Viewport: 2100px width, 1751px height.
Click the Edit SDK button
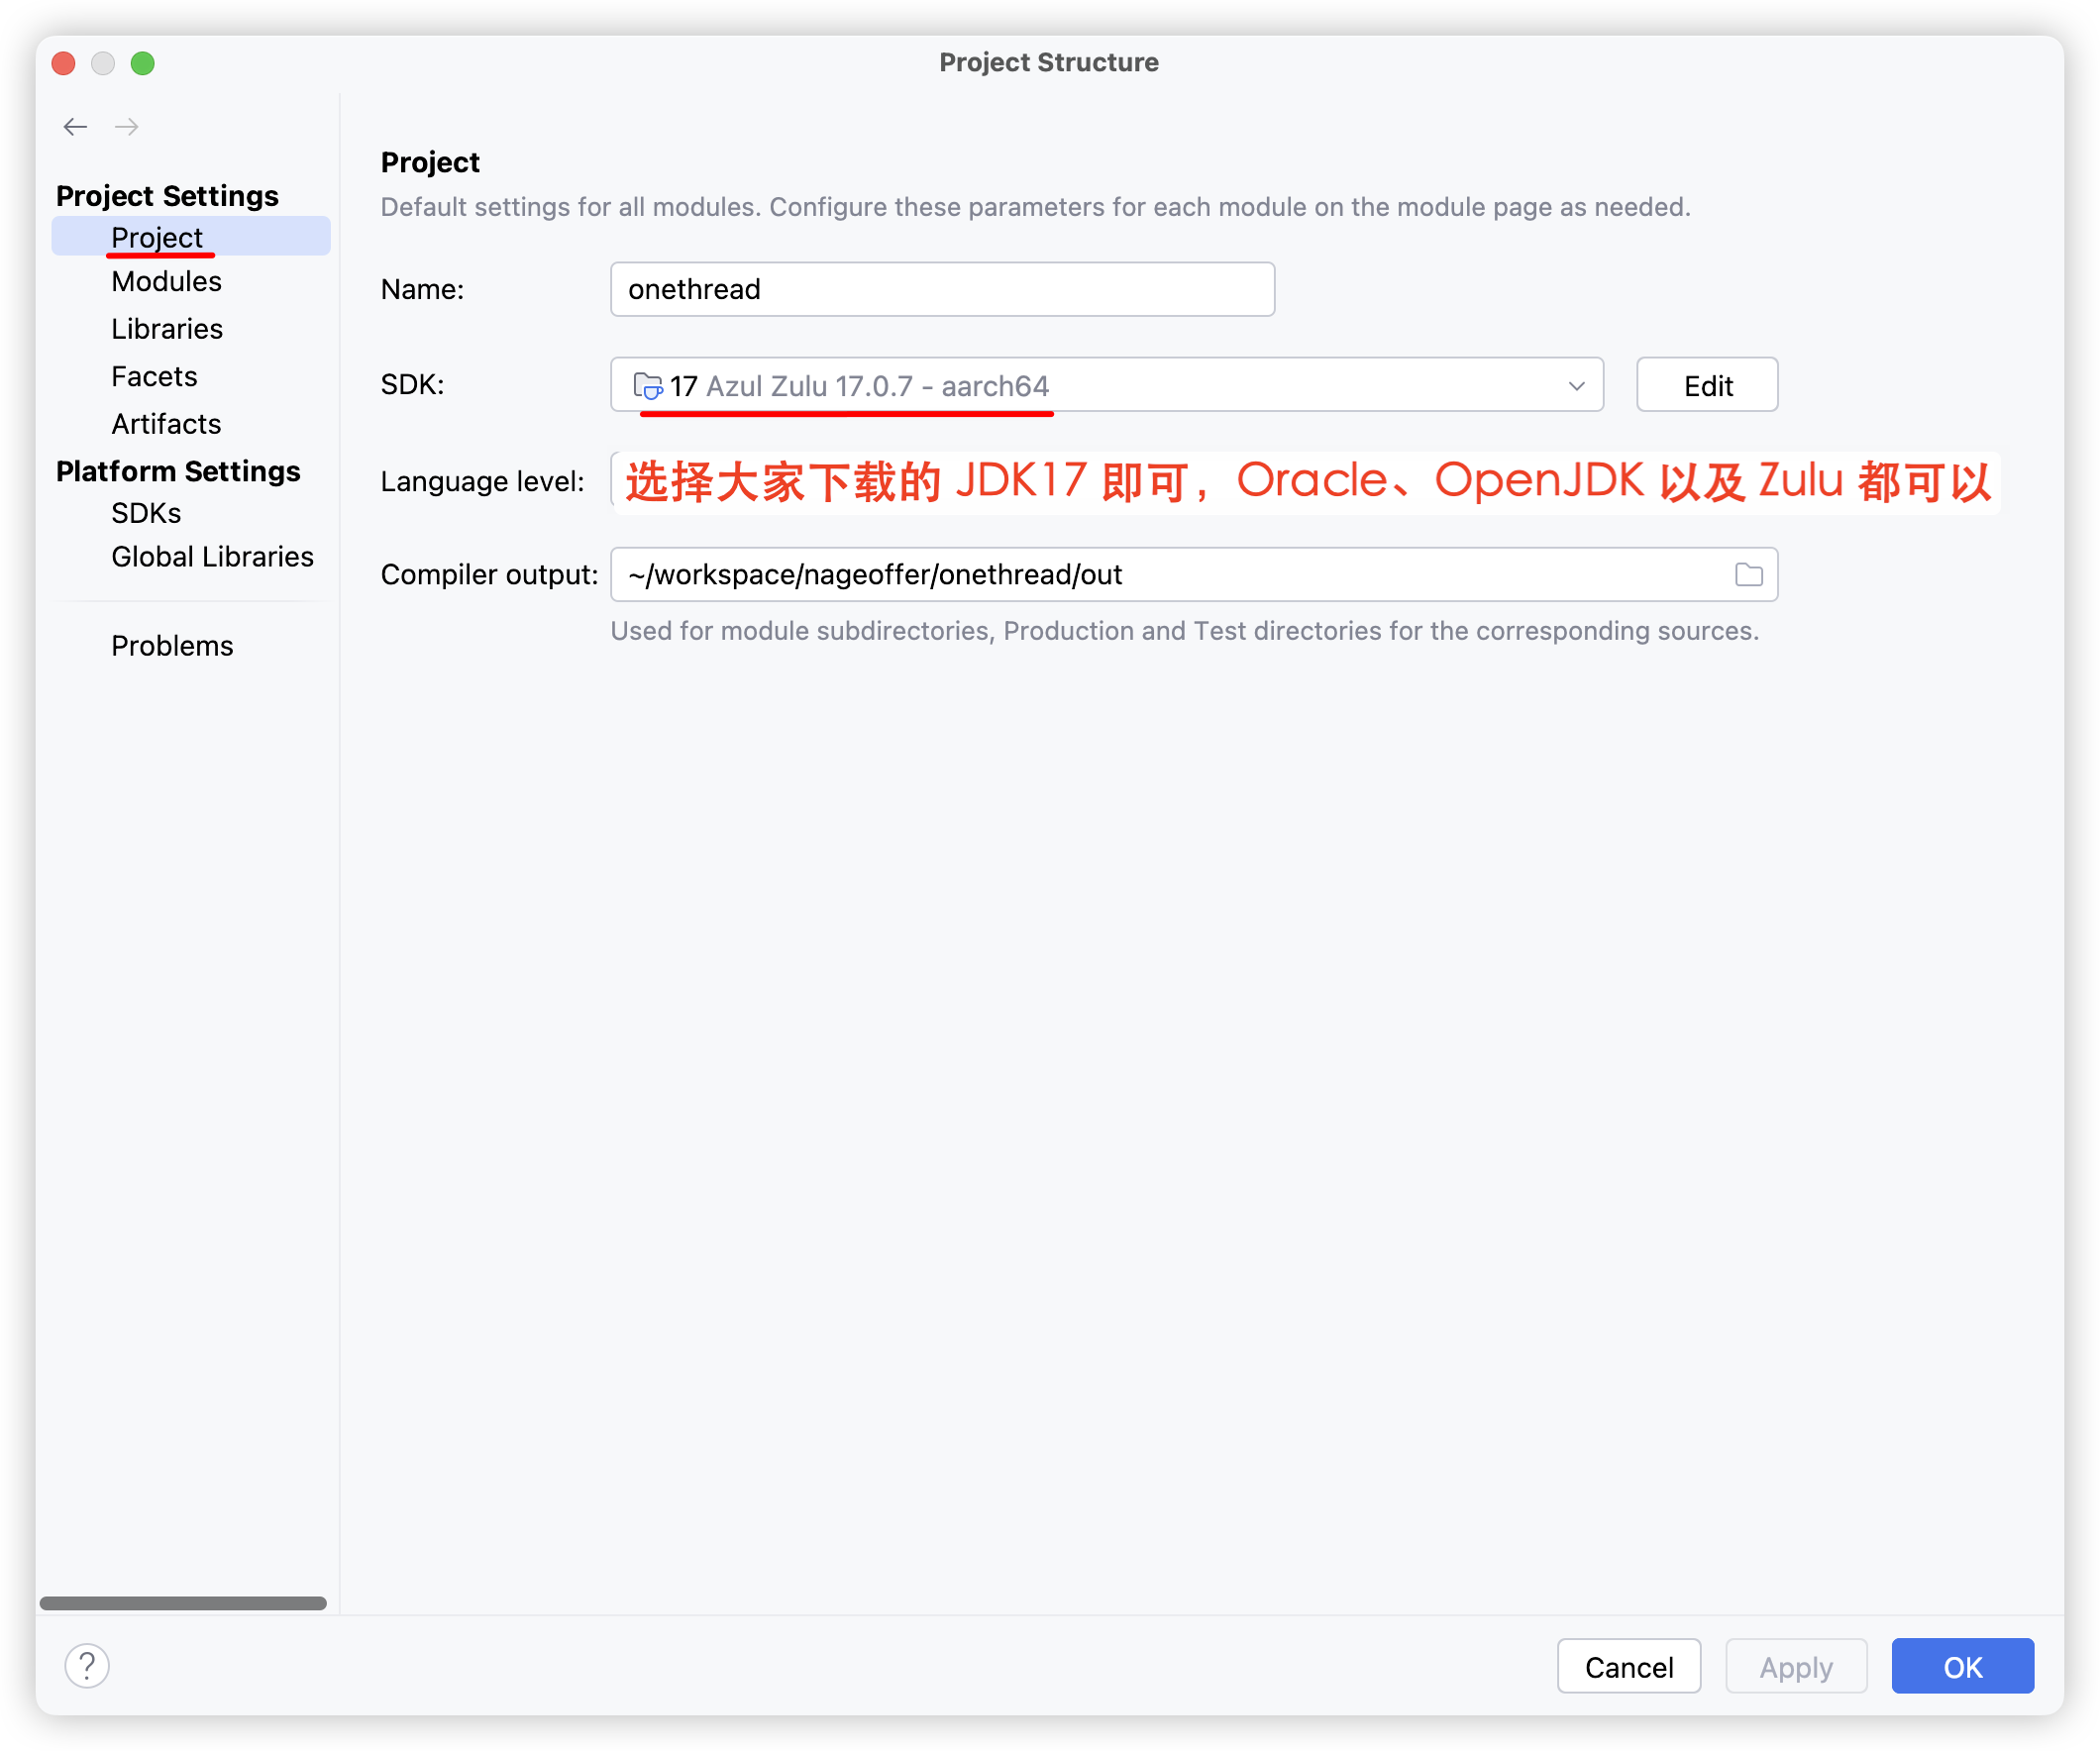pyautogui.click(x=1708, y=386)
